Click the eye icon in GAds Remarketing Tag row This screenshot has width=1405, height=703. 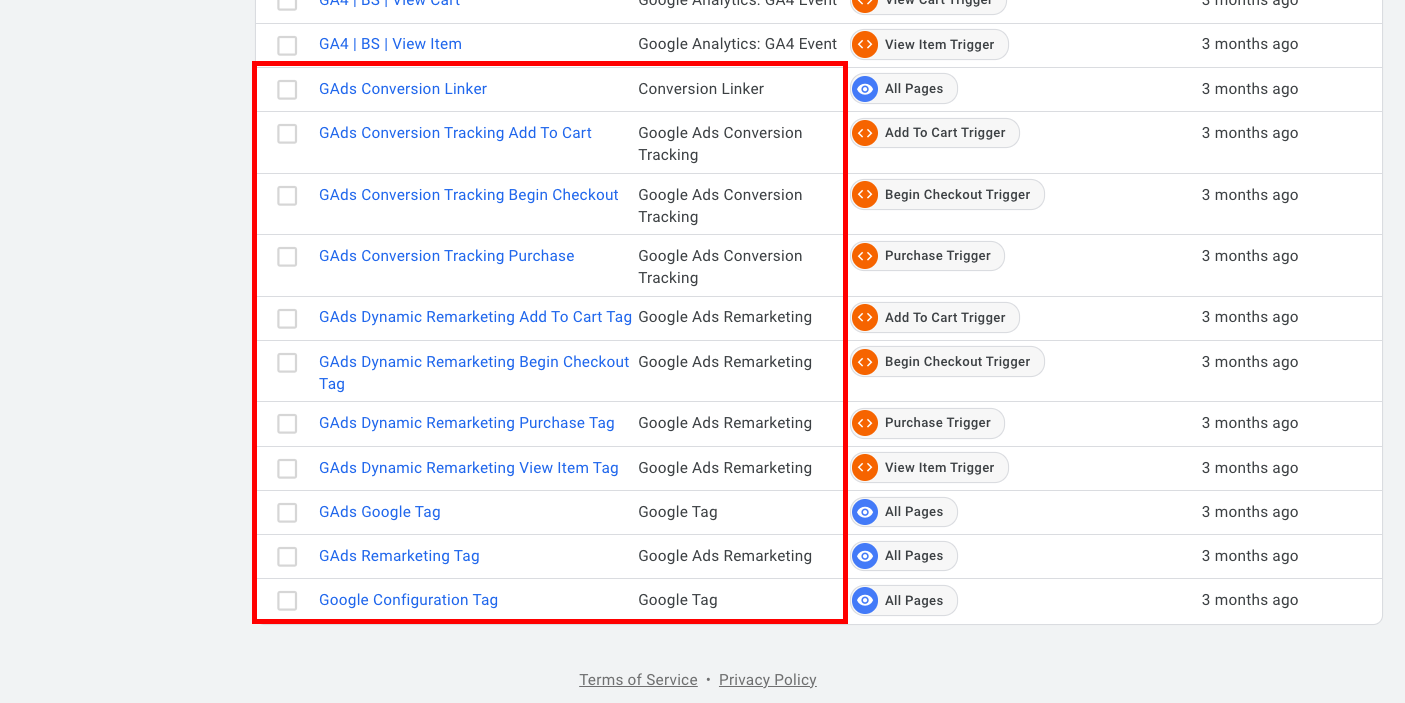pyautogui.click(x=865, y=556)
